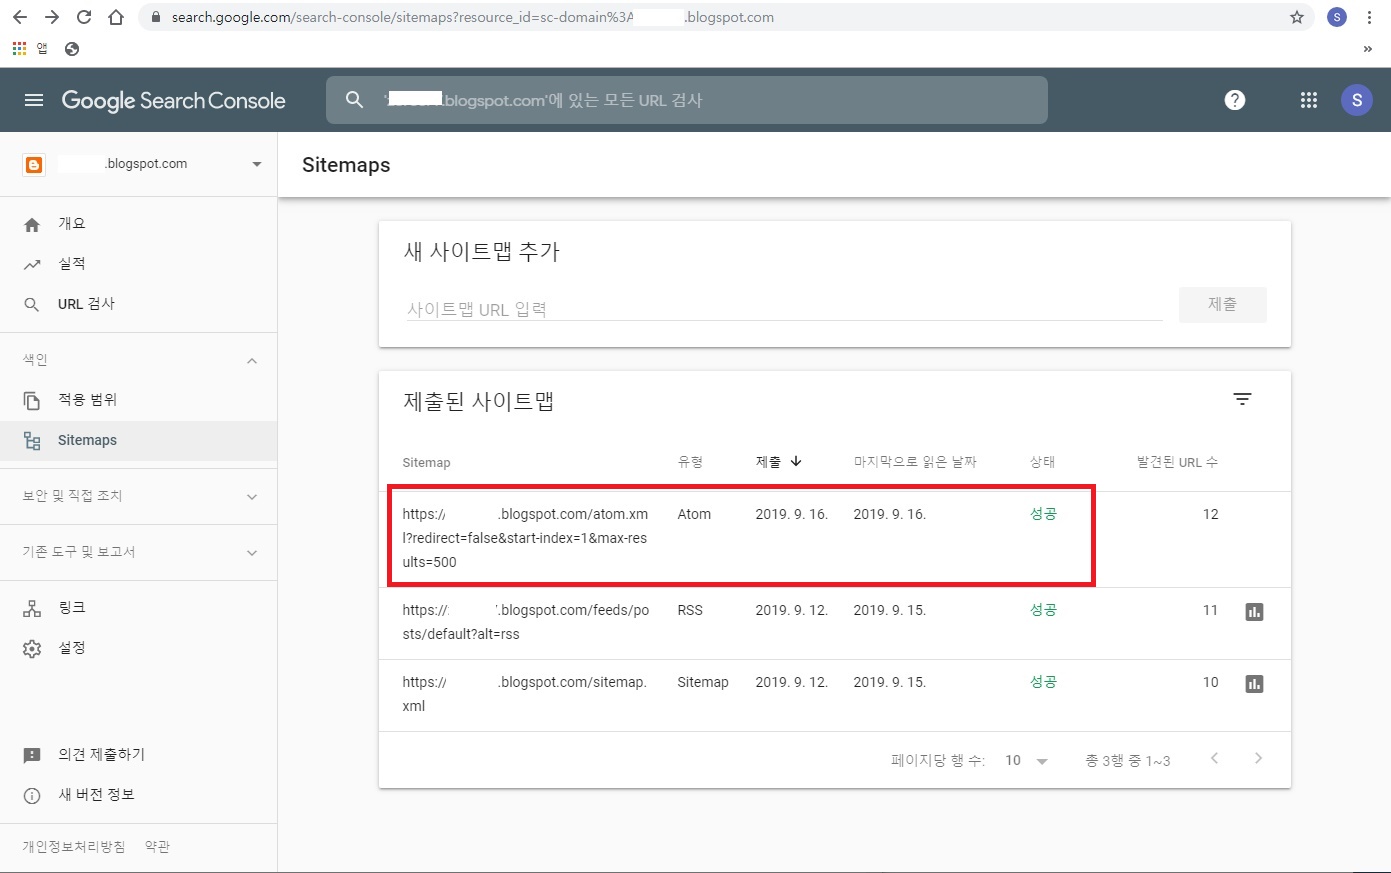Sort by Sitemap column header

(426, 462)
